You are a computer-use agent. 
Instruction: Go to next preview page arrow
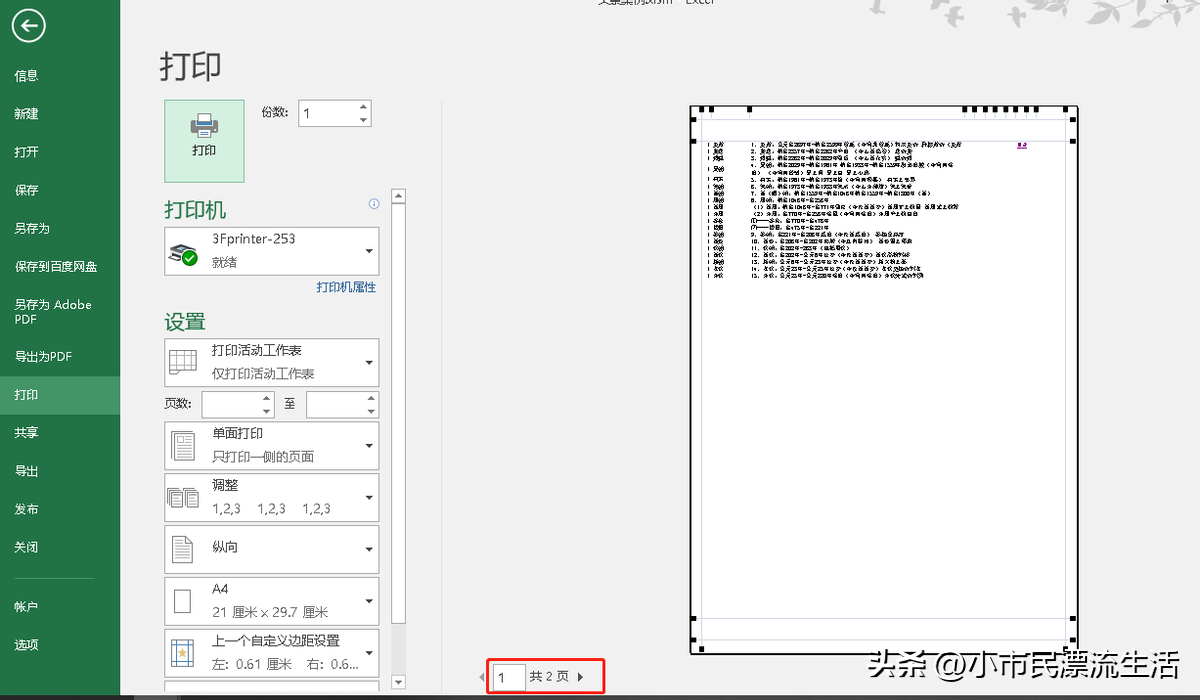[x=581, y=677]
